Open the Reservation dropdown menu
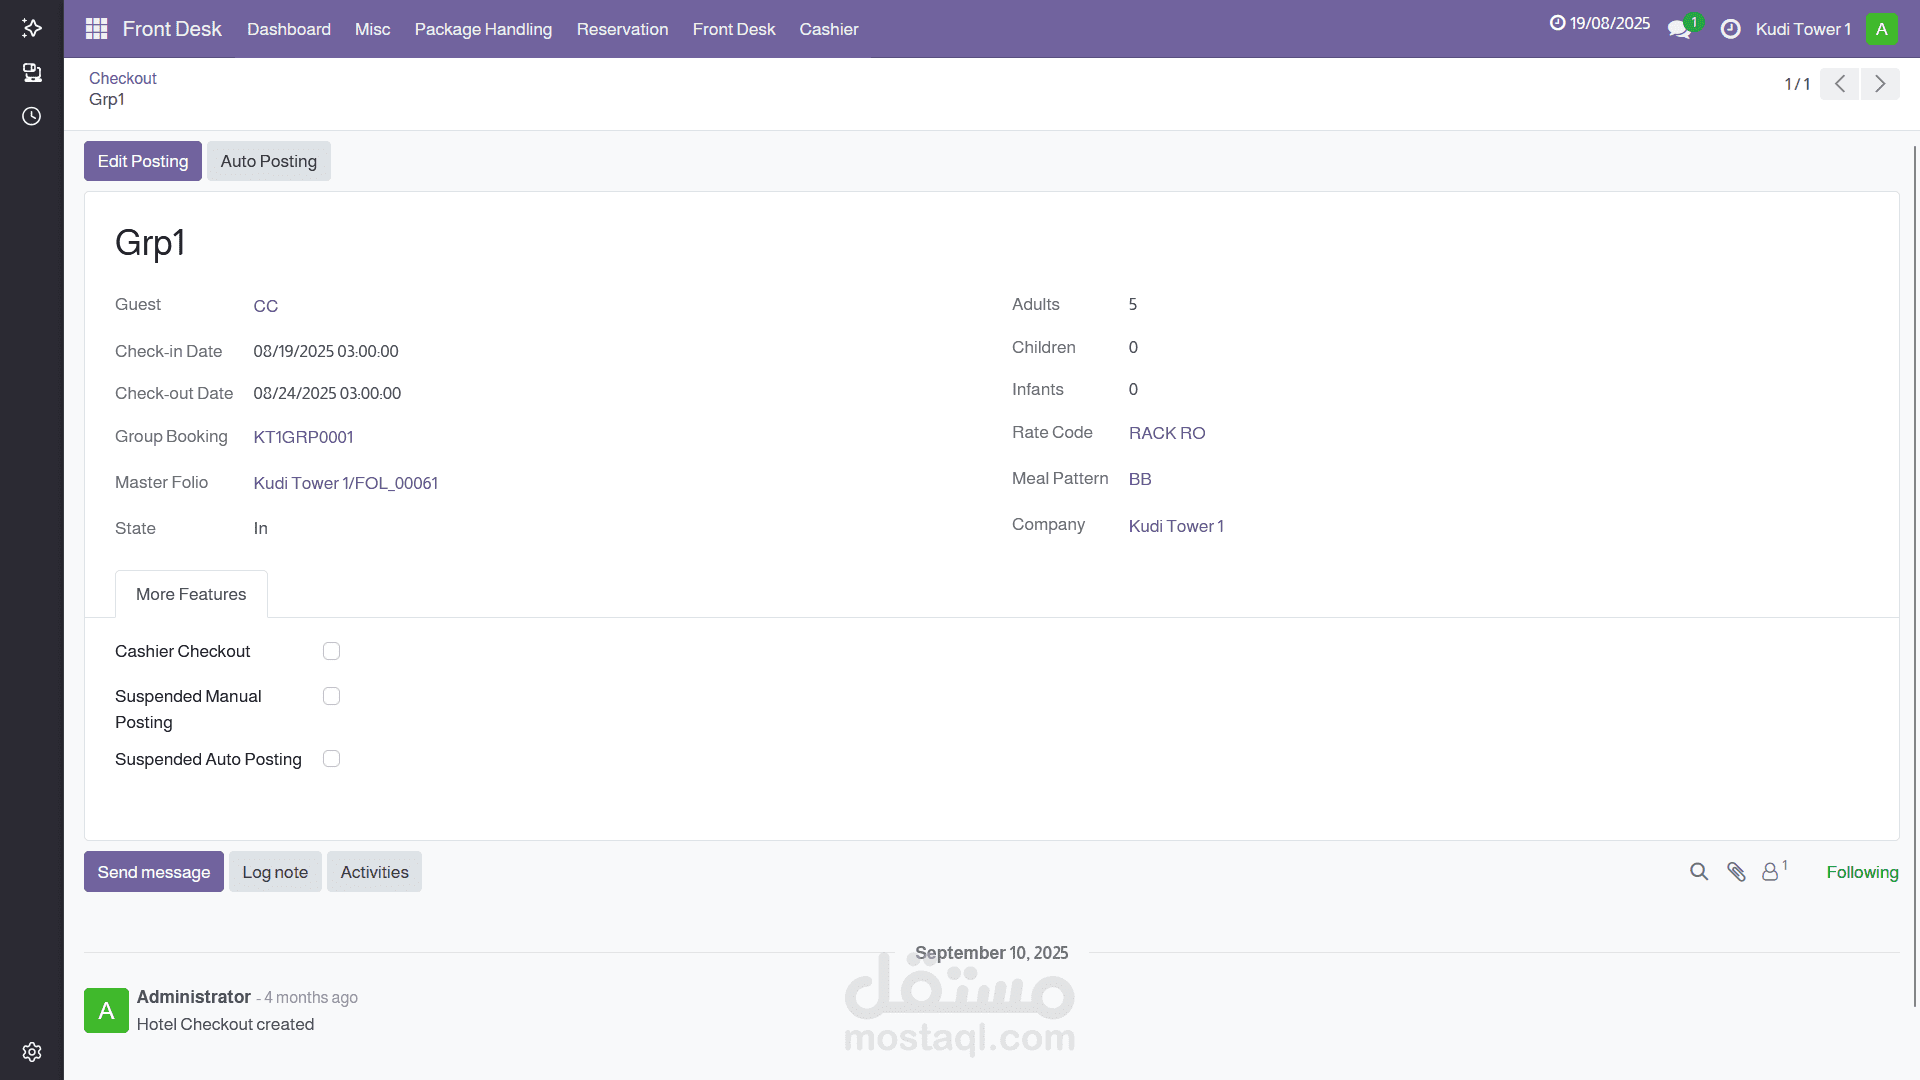The height and width of the screenshot is (1080, 1920). coord(622,29)
